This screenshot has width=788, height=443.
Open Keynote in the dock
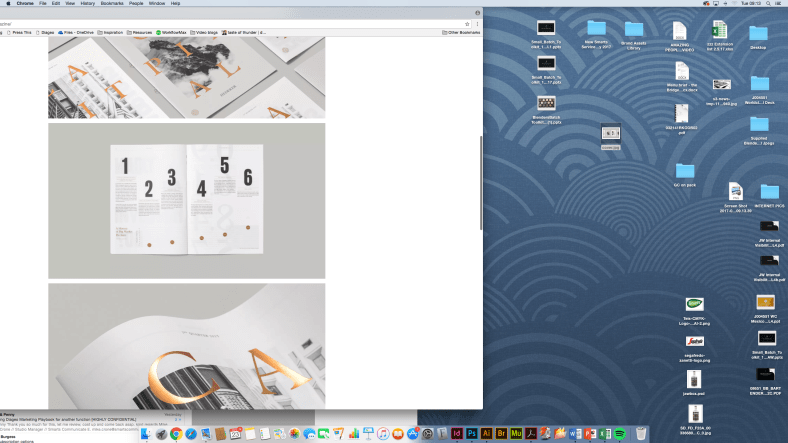point(368,433)
